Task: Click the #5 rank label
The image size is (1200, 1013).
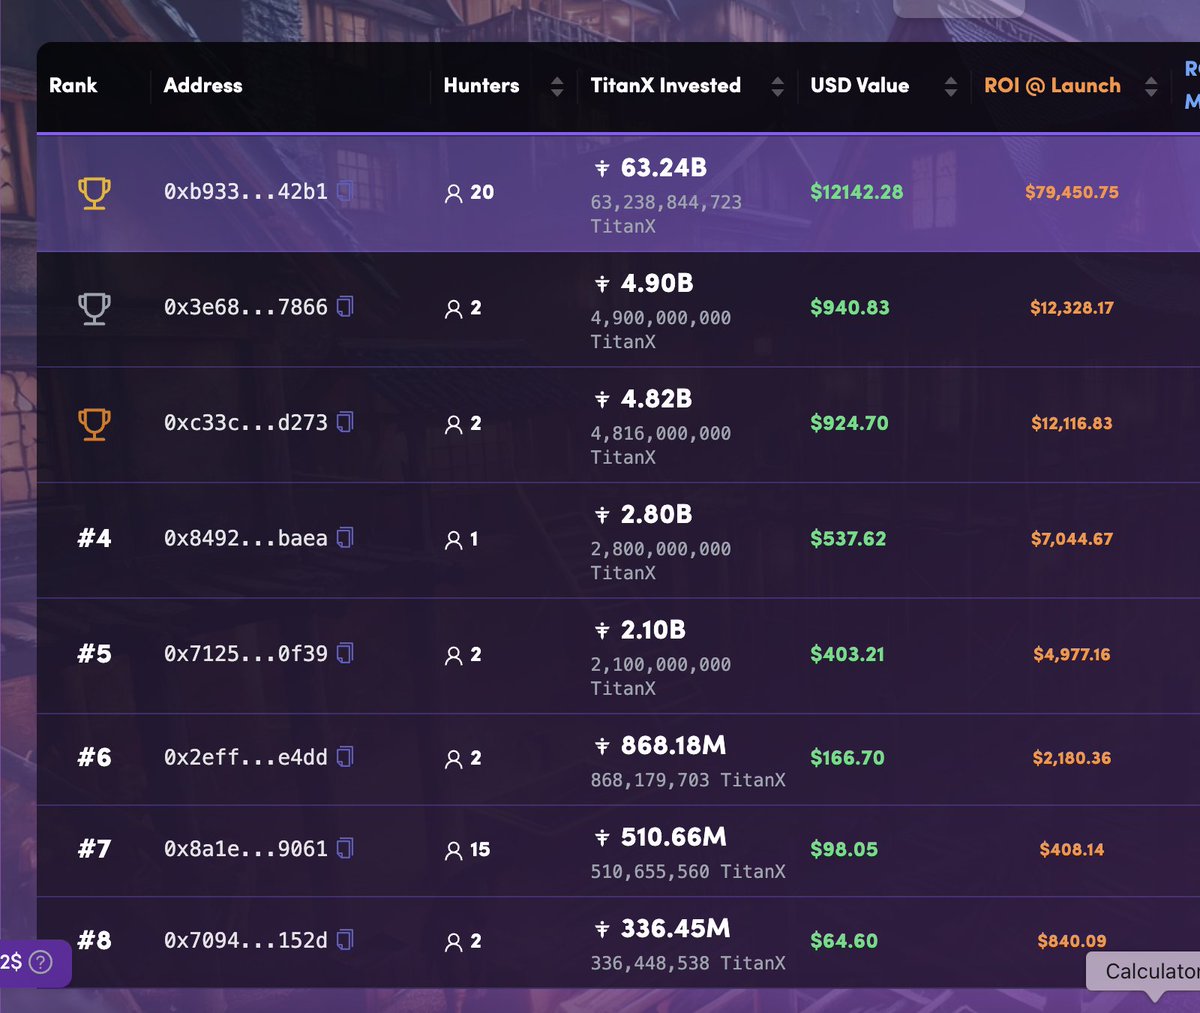Action: 94,654
